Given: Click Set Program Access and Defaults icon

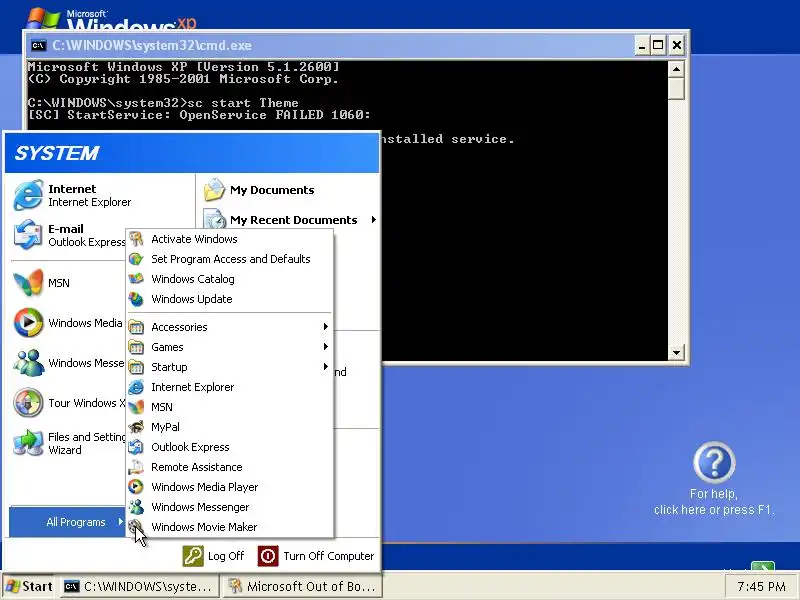Looking at the screenshot, I should (x=136, y=259).
